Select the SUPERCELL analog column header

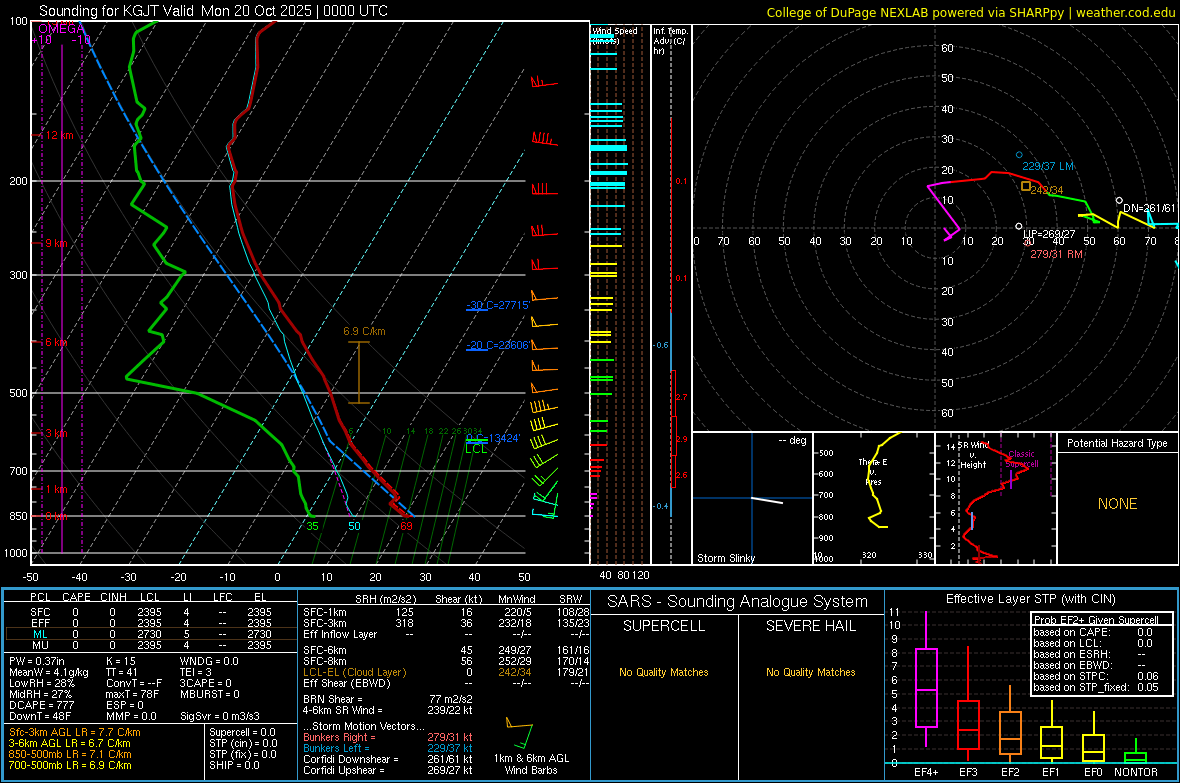(x=664, y=626)
